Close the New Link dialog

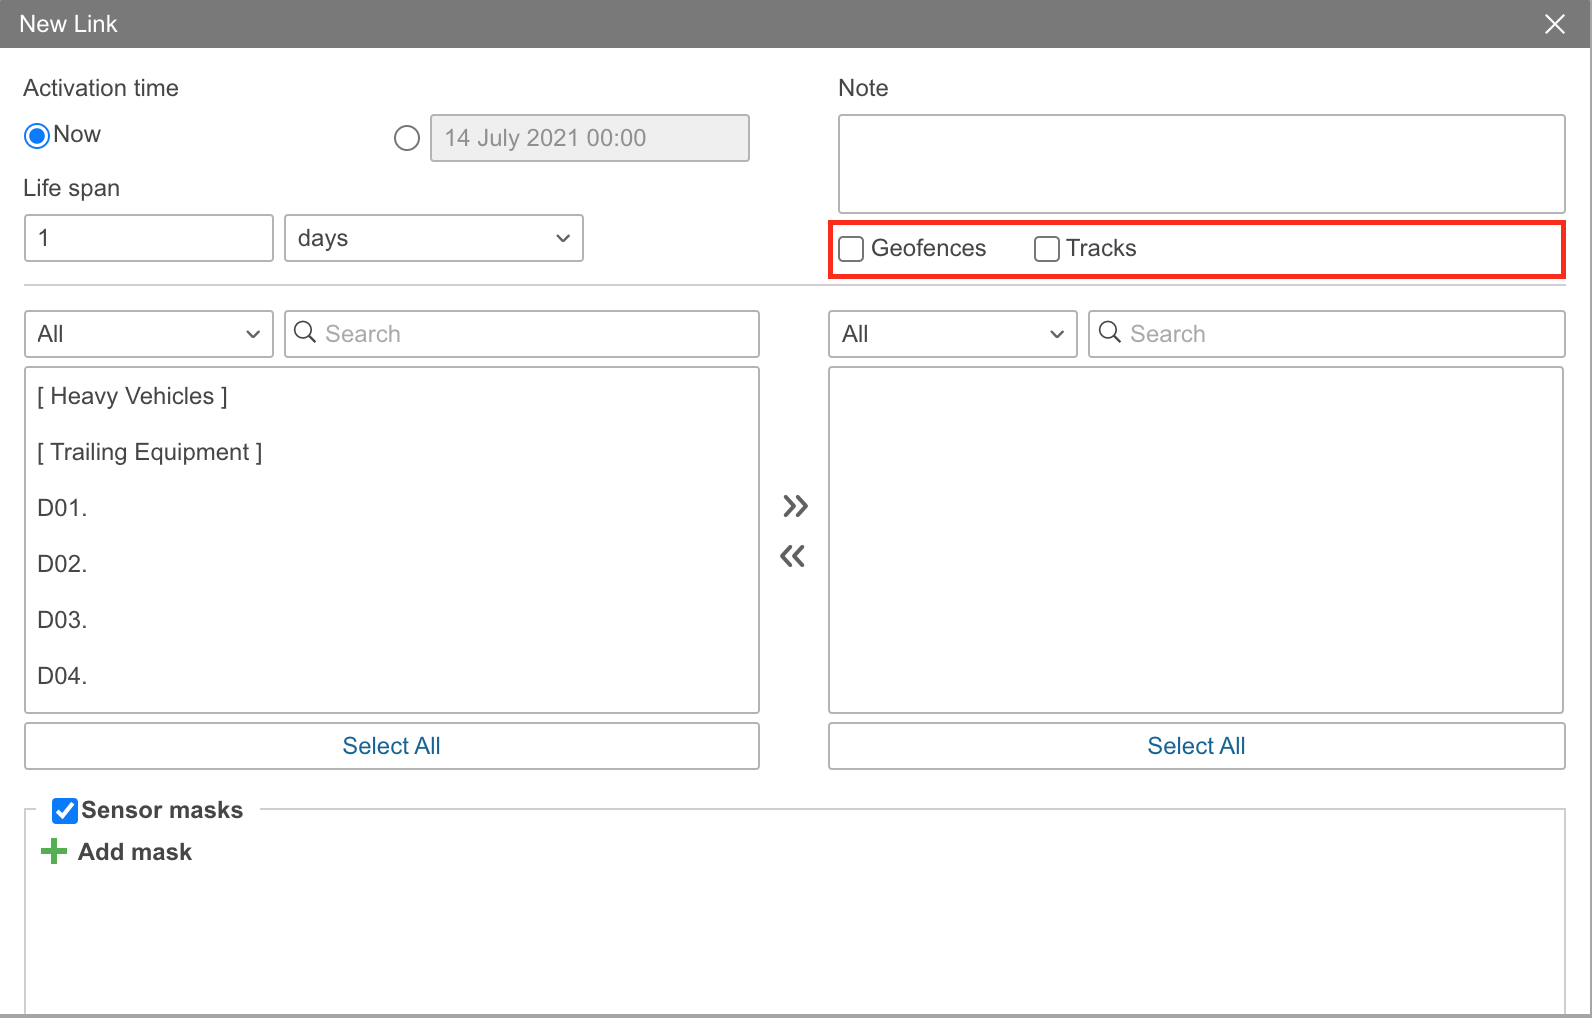[1554, 24]
